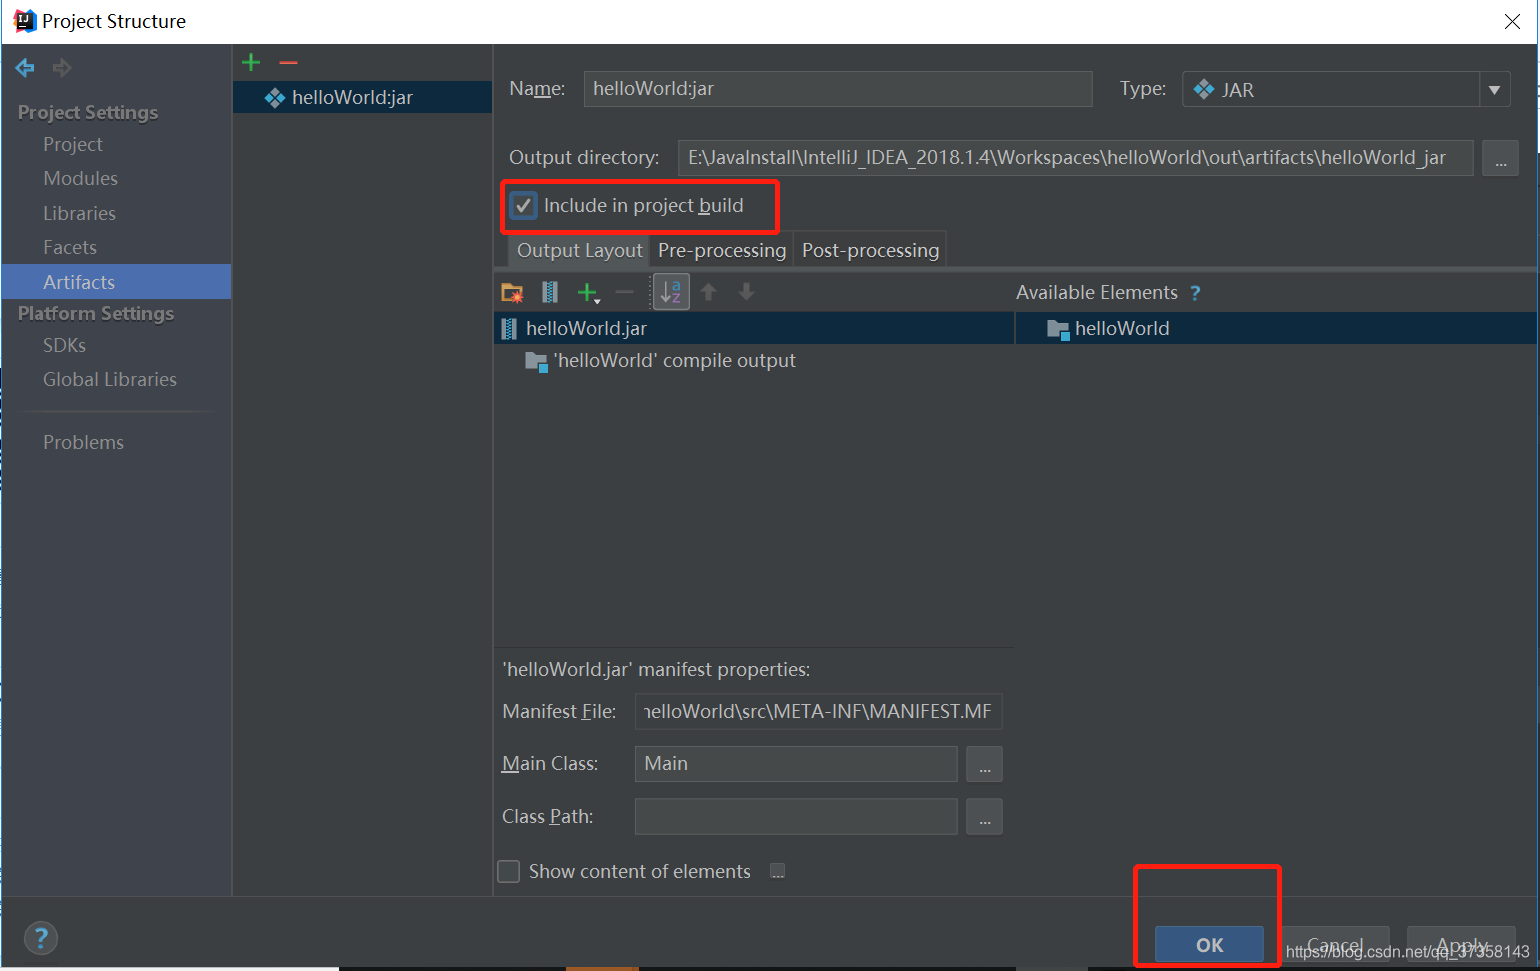Browse for output directory
The image size is (1540, 971).
1500,158
